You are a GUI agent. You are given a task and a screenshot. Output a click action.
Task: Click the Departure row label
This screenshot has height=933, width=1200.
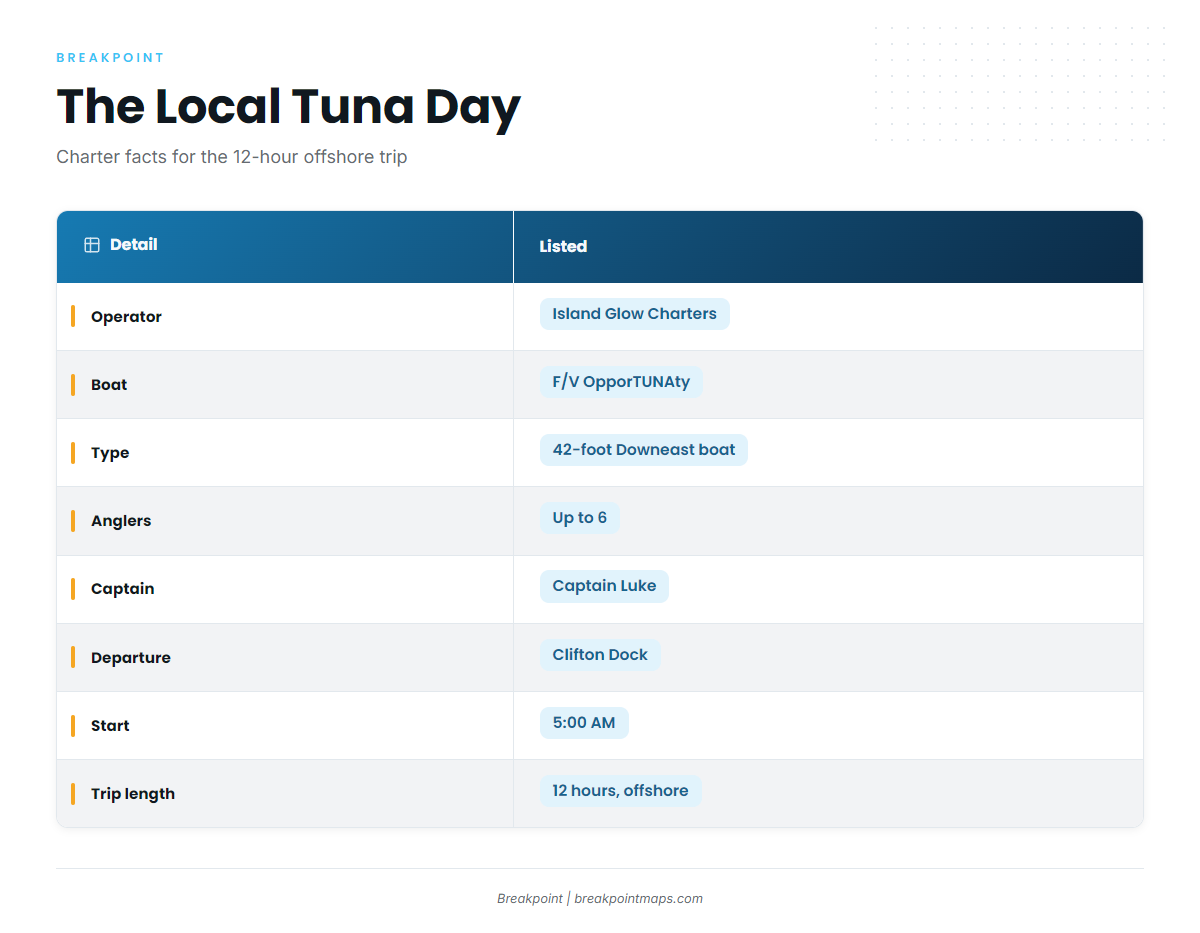[x=131, y=658]
